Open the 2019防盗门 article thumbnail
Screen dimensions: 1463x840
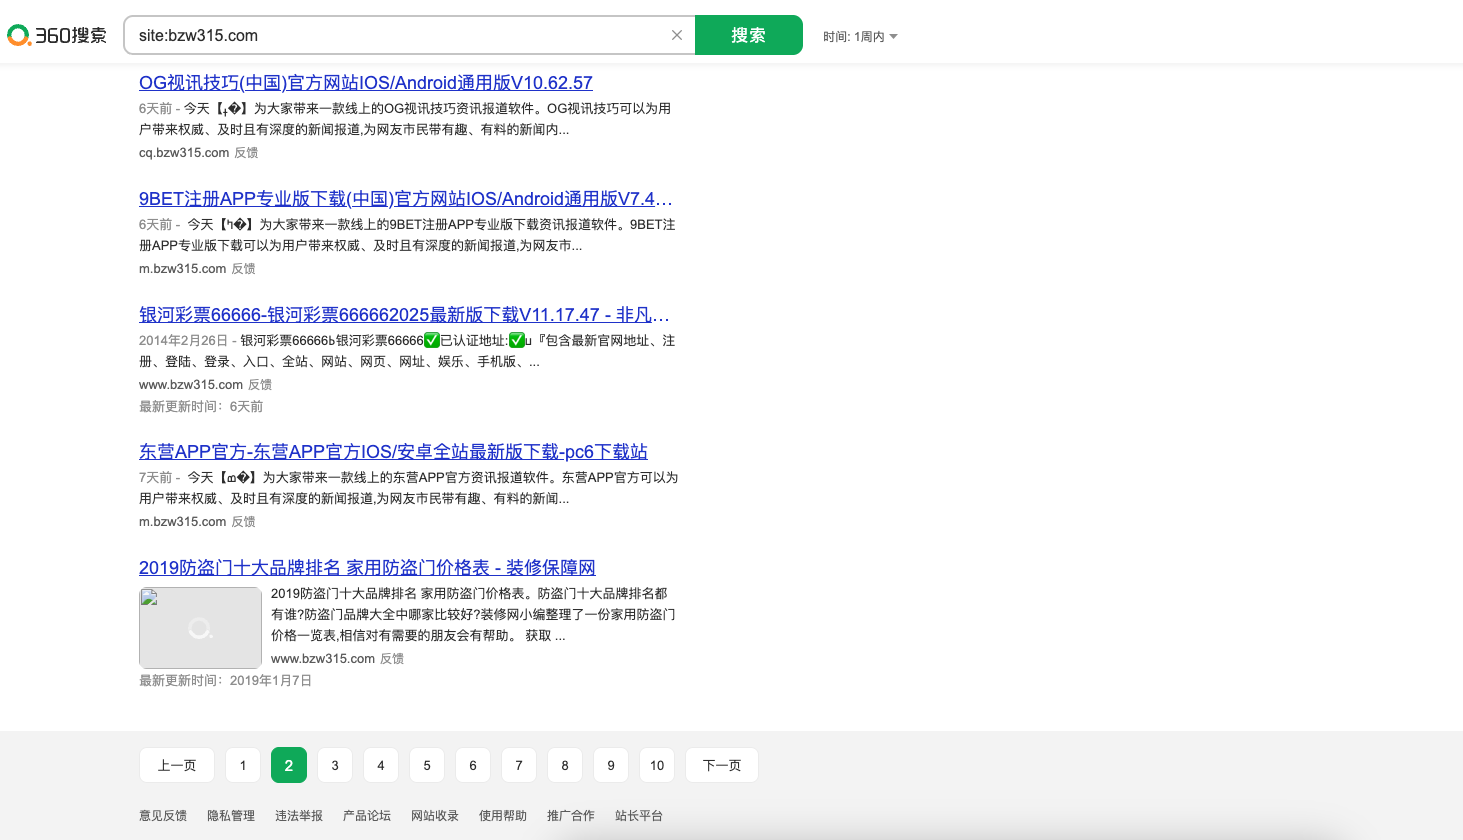pos(200,627)
